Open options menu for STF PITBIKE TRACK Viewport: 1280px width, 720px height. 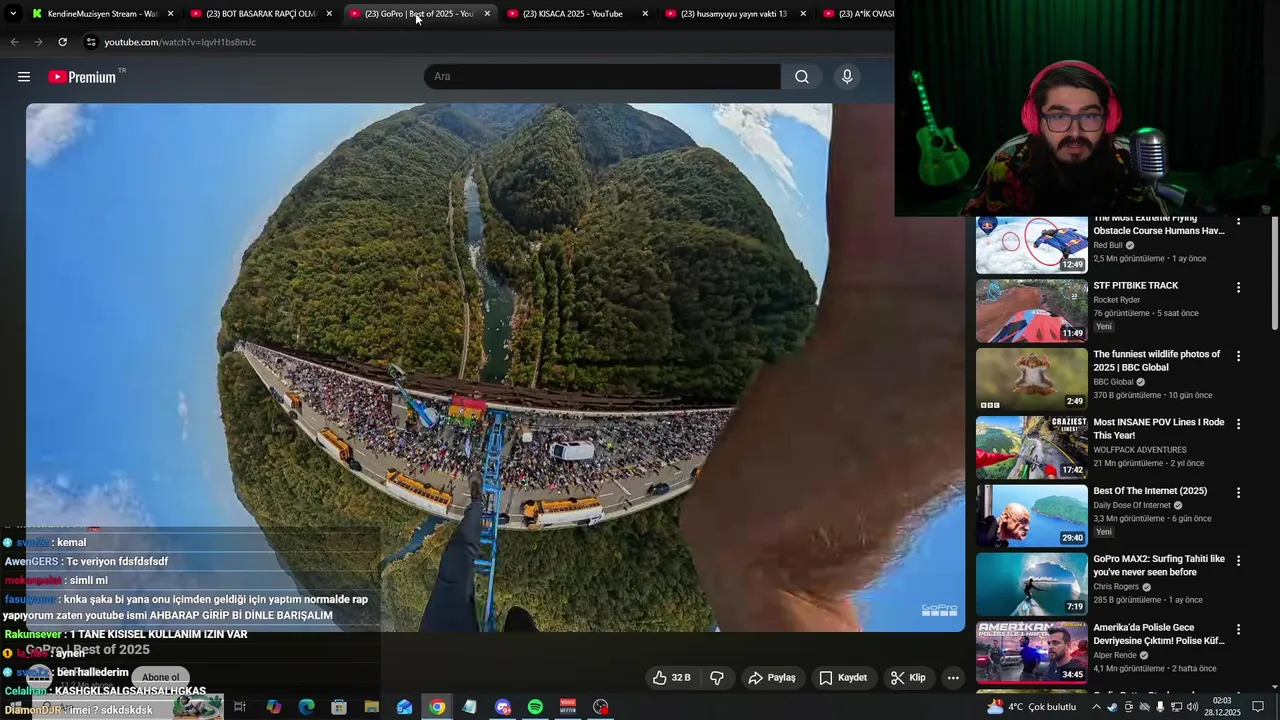click(x=1238, y=287)
